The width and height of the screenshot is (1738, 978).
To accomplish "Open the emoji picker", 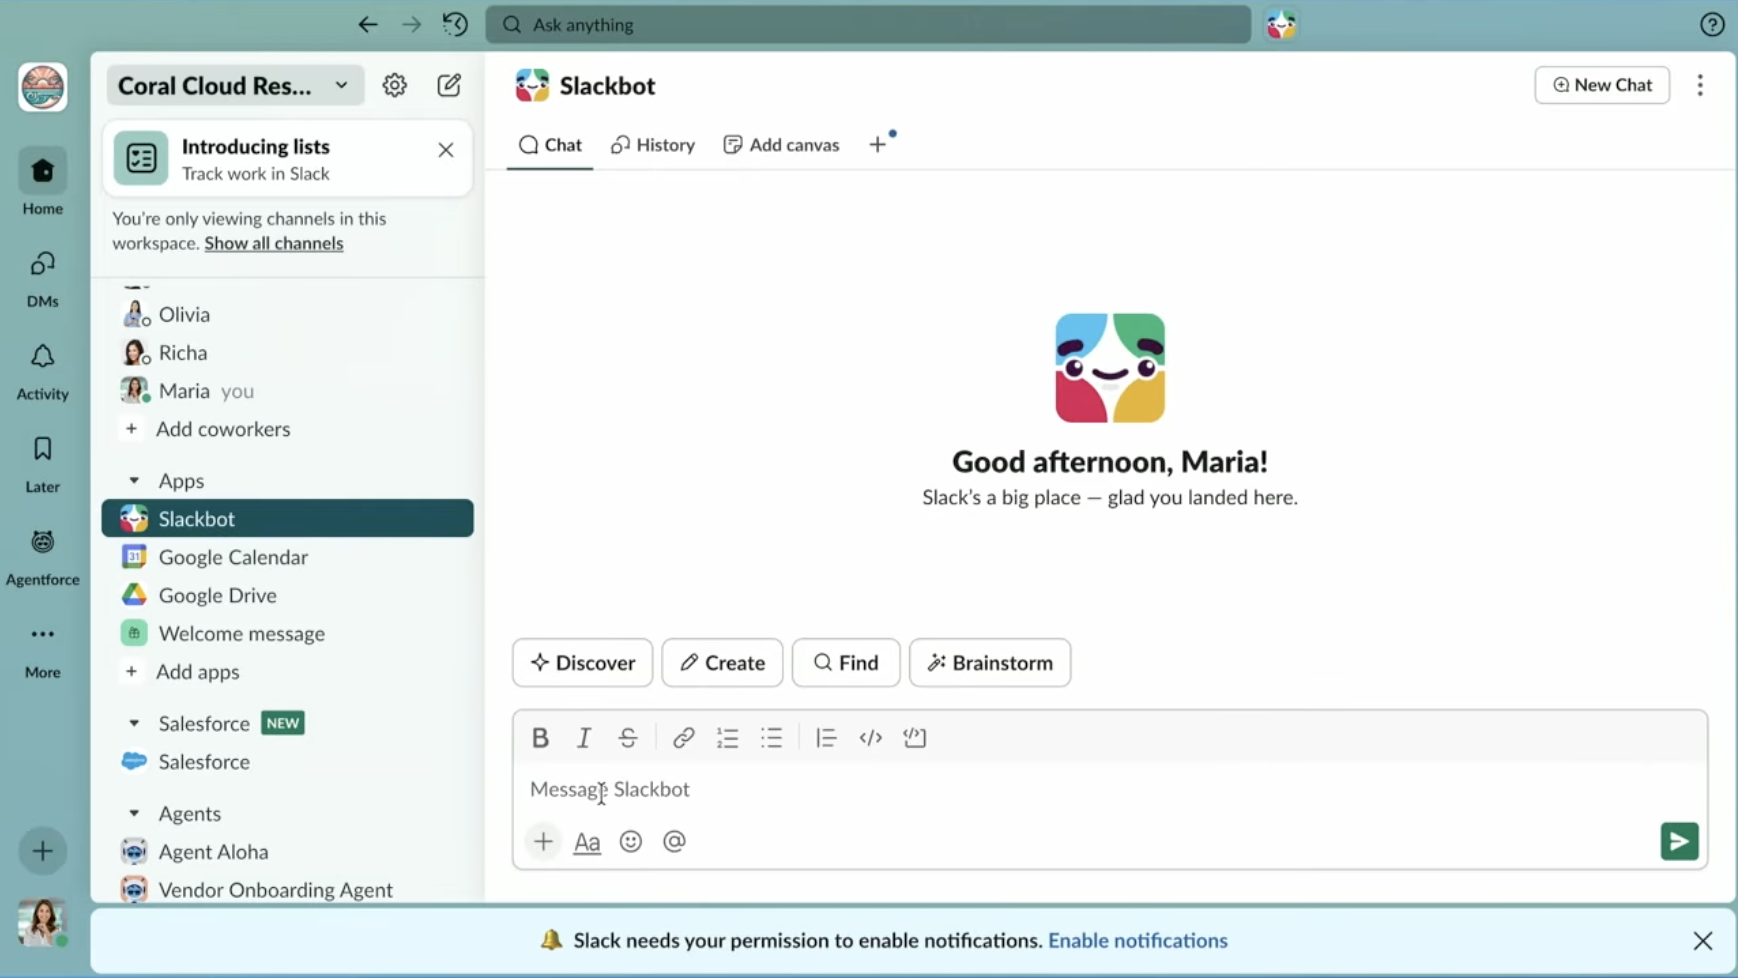I will click(630, 841).
